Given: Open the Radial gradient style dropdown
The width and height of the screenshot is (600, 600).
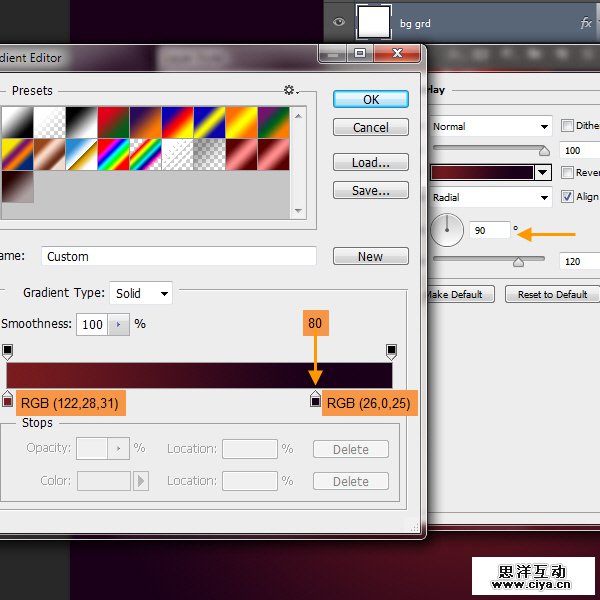Looking at the screenshot, I should coord(491,198).
